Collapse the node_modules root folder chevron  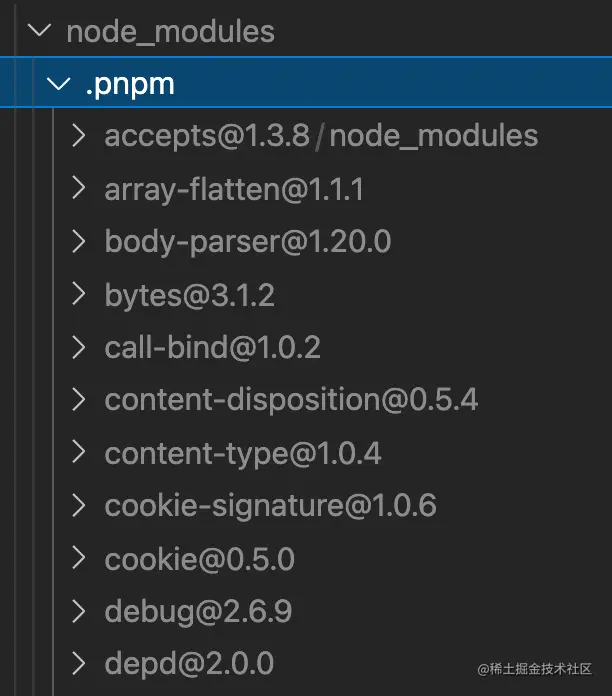39,30
